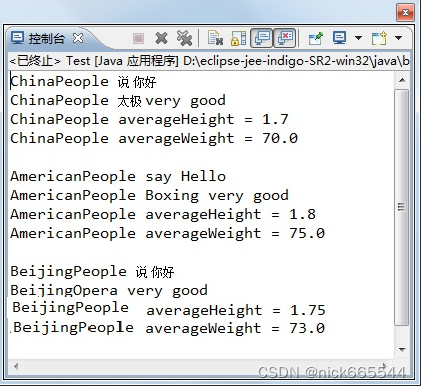
Task: Click the <已终止> Test launch description text
Action: point(209,61)
